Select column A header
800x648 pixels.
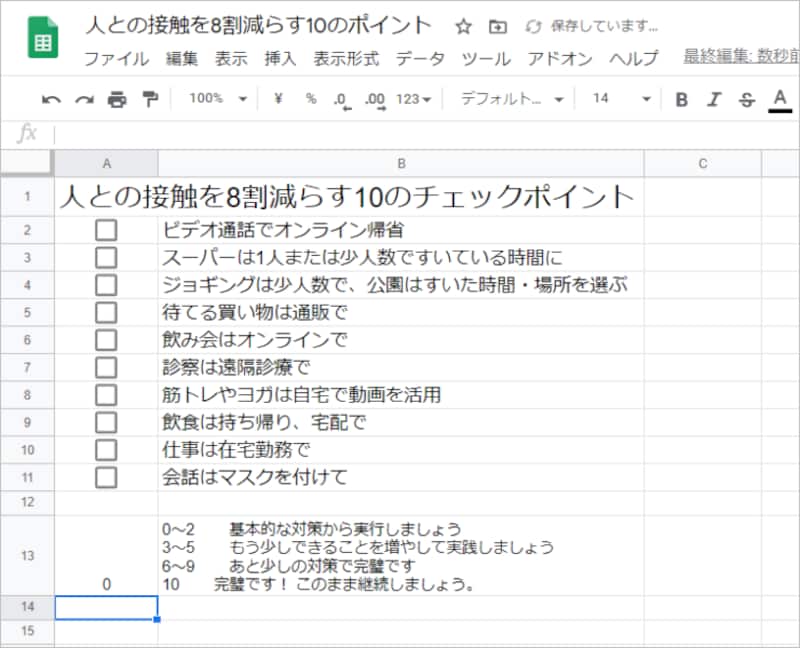click(108, 161)
